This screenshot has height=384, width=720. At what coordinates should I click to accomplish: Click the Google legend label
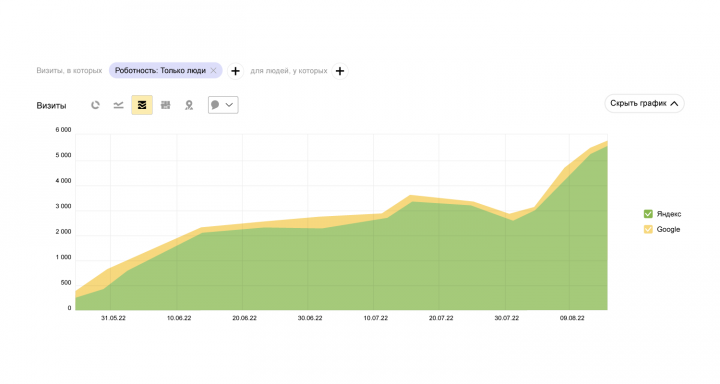point(668,229)
